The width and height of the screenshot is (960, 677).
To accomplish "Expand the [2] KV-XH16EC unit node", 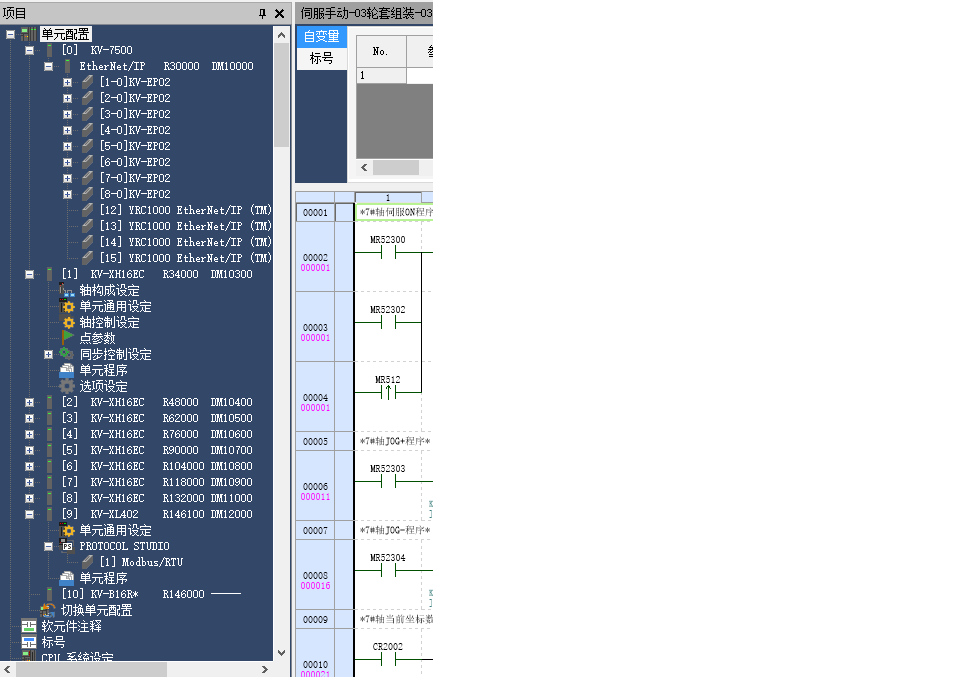I will pyautogui.click(x=29, y=402).
